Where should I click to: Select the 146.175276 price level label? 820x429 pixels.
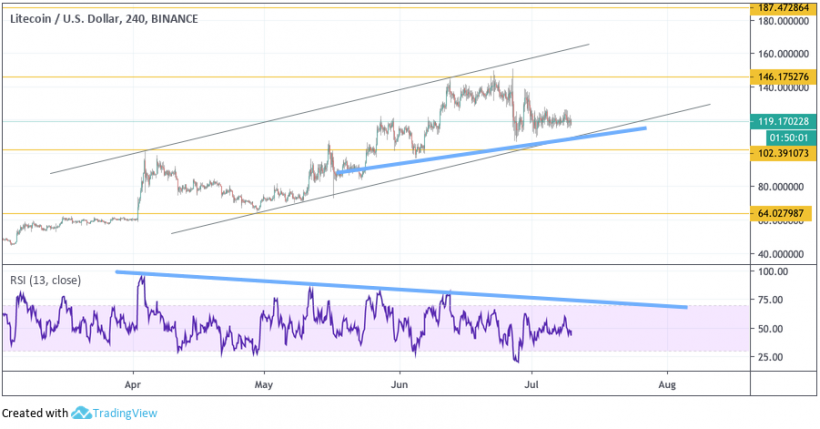coord(783,76)
